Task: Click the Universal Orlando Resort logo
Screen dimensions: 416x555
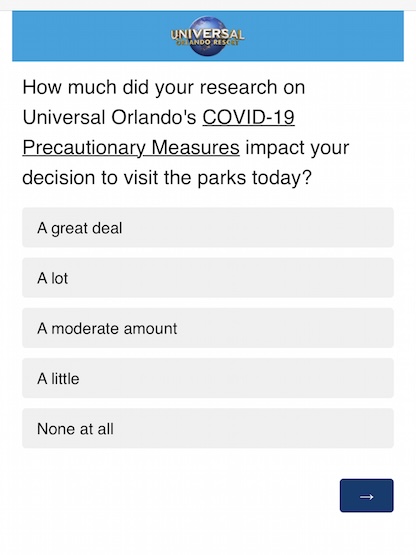Action: pyautogui.click(x=207, y=36)
